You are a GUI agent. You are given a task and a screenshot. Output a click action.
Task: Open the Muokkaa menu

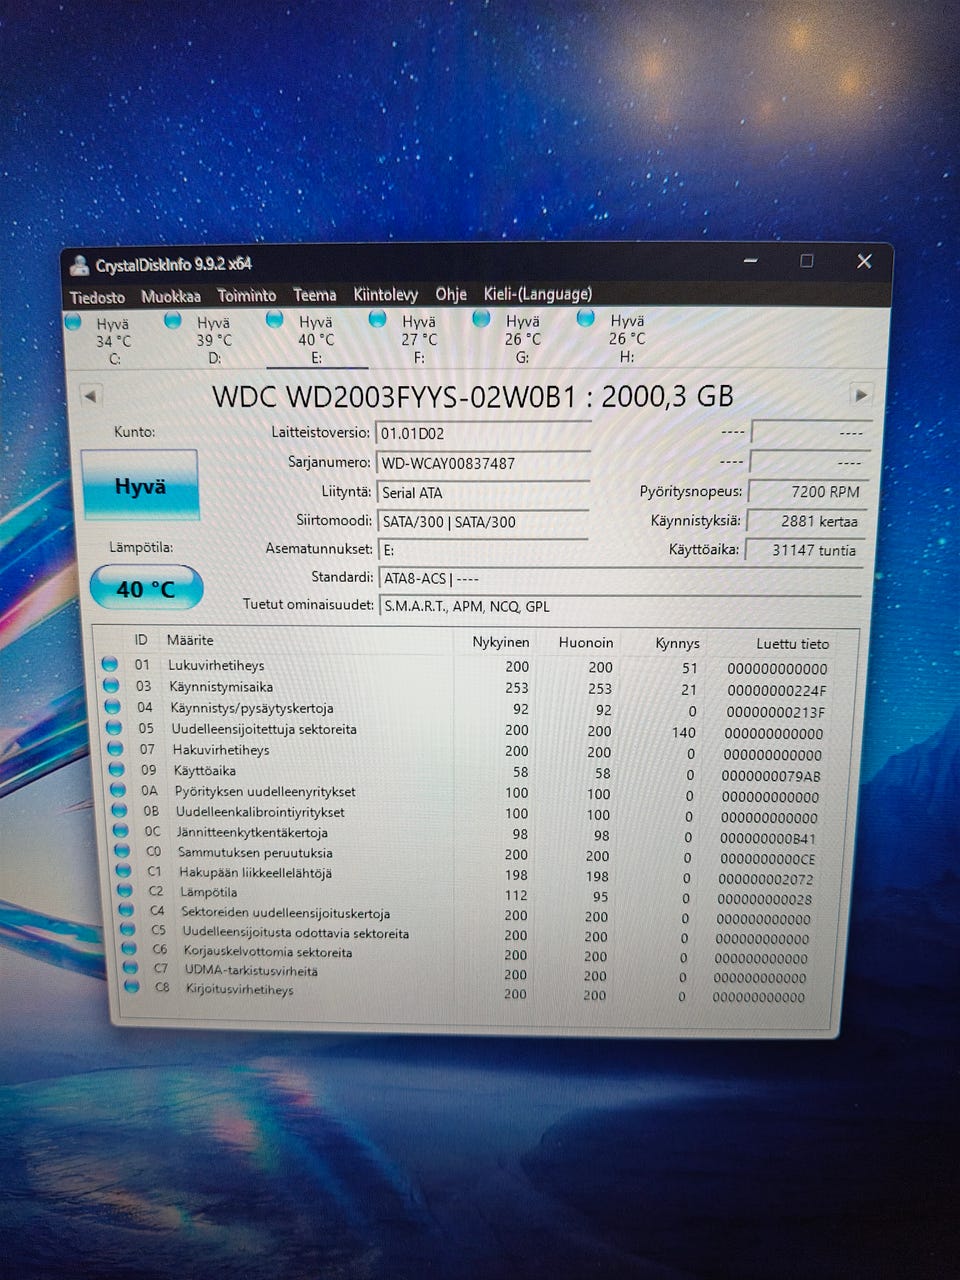171,296
